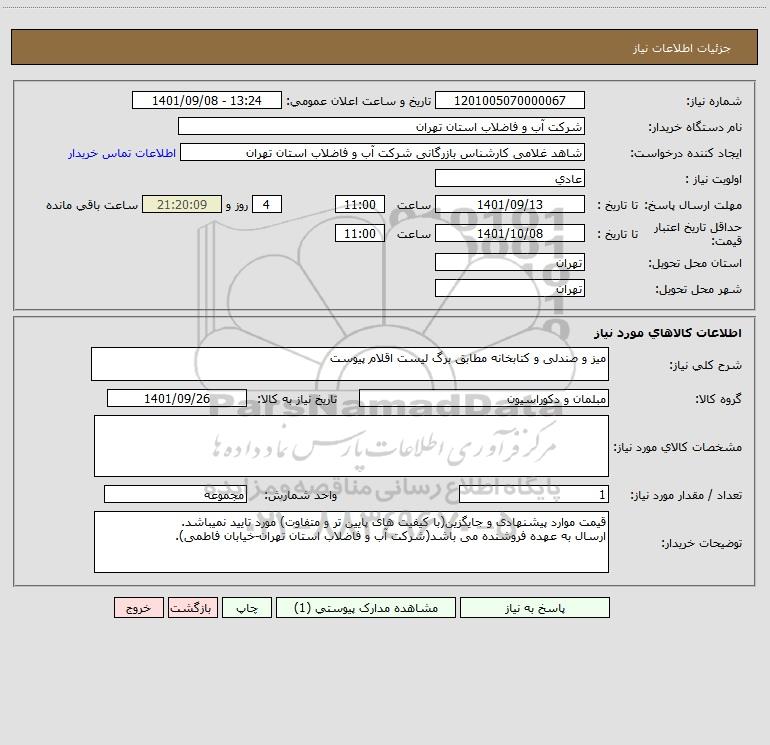Click the priority field 'عادی'
Screen dimensions: 770x745
click(510, 178)
